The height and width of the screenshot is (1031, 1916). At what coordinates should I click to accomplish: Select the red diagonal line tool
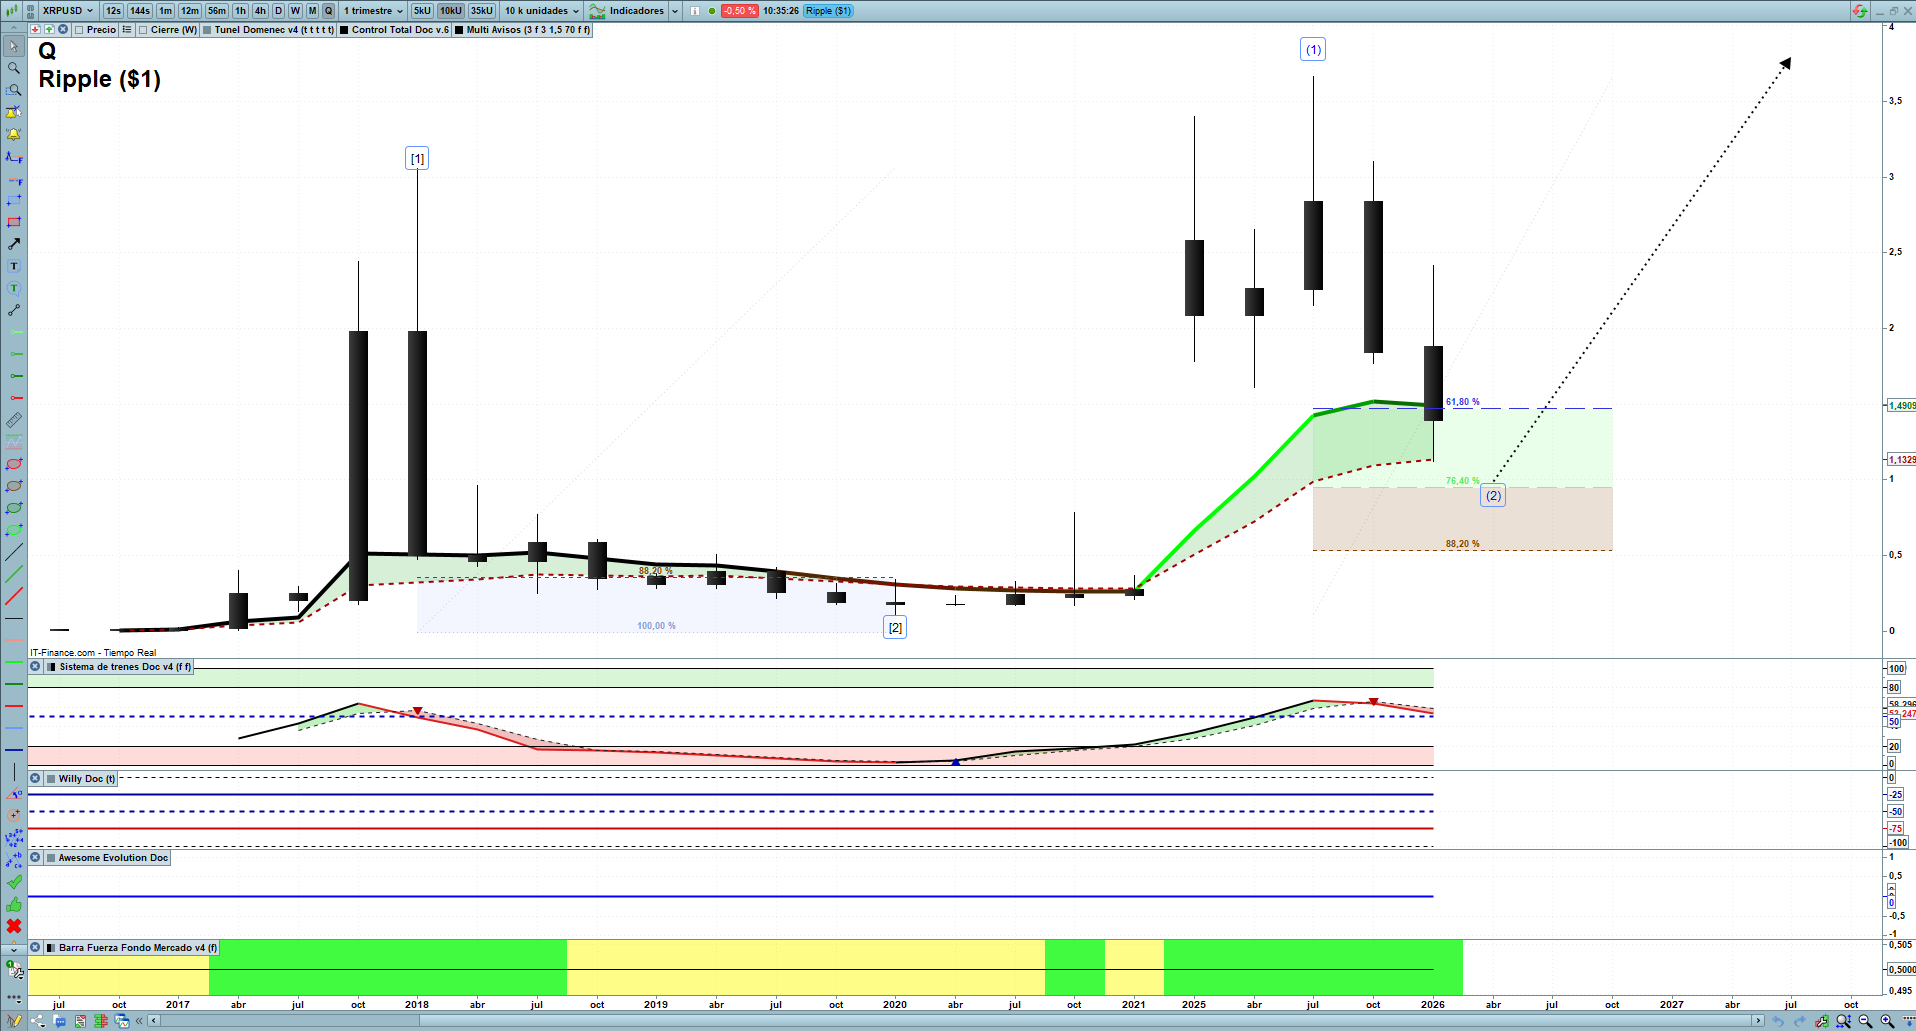[14, 596]
